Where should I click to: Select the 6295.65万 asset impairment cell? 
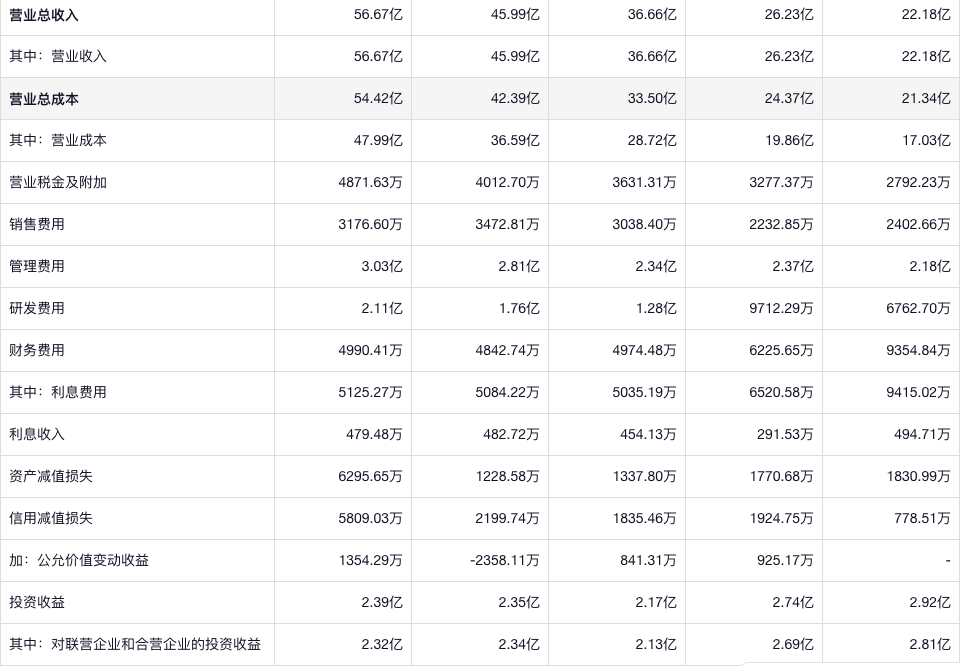[370, 477]
